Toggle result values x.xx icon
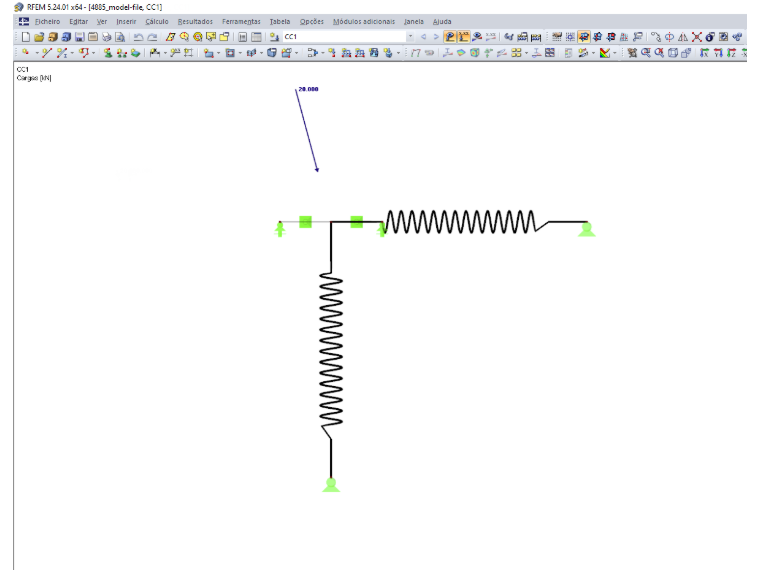Viewport: 760px width, 570px height. (491, 37)
